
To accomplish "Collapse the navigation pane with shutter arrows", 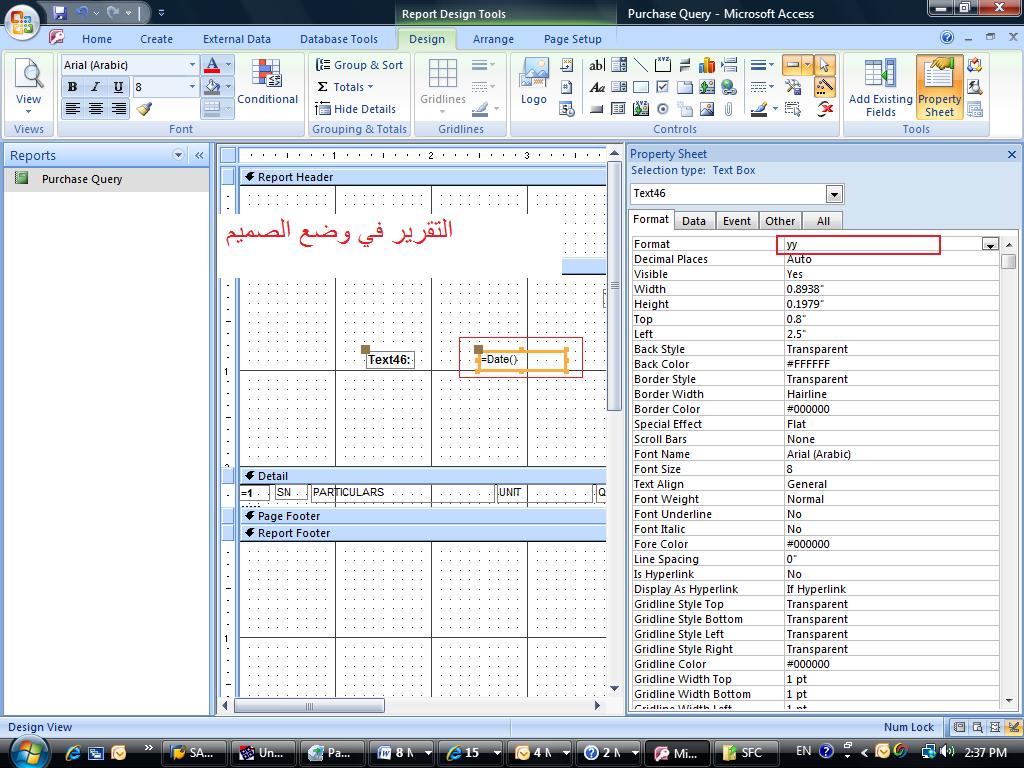I will coord(199,155).
